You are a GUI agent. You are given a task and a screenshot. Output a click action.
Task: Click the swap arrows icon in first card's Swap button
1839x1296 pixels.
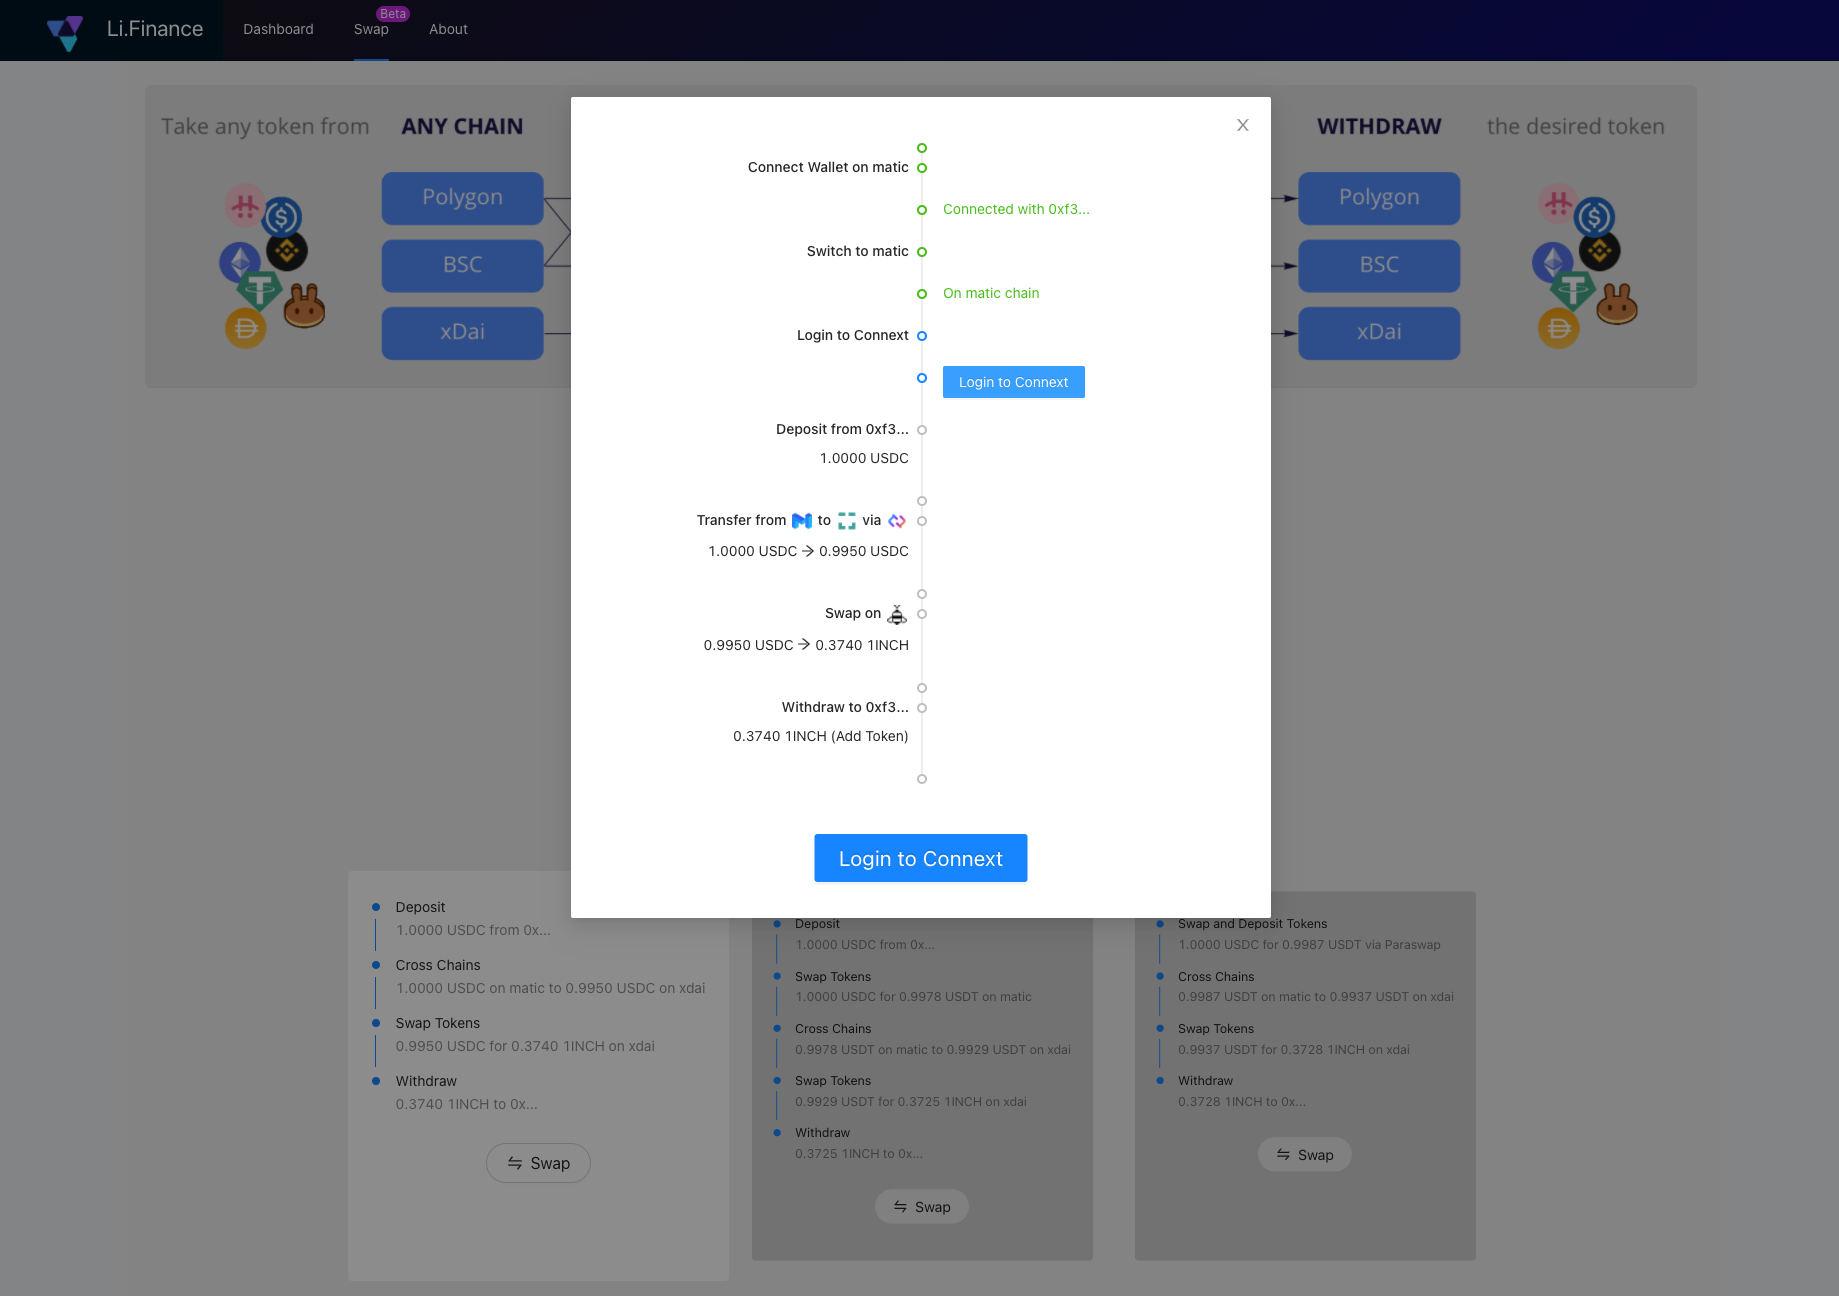click(515, 1163)
